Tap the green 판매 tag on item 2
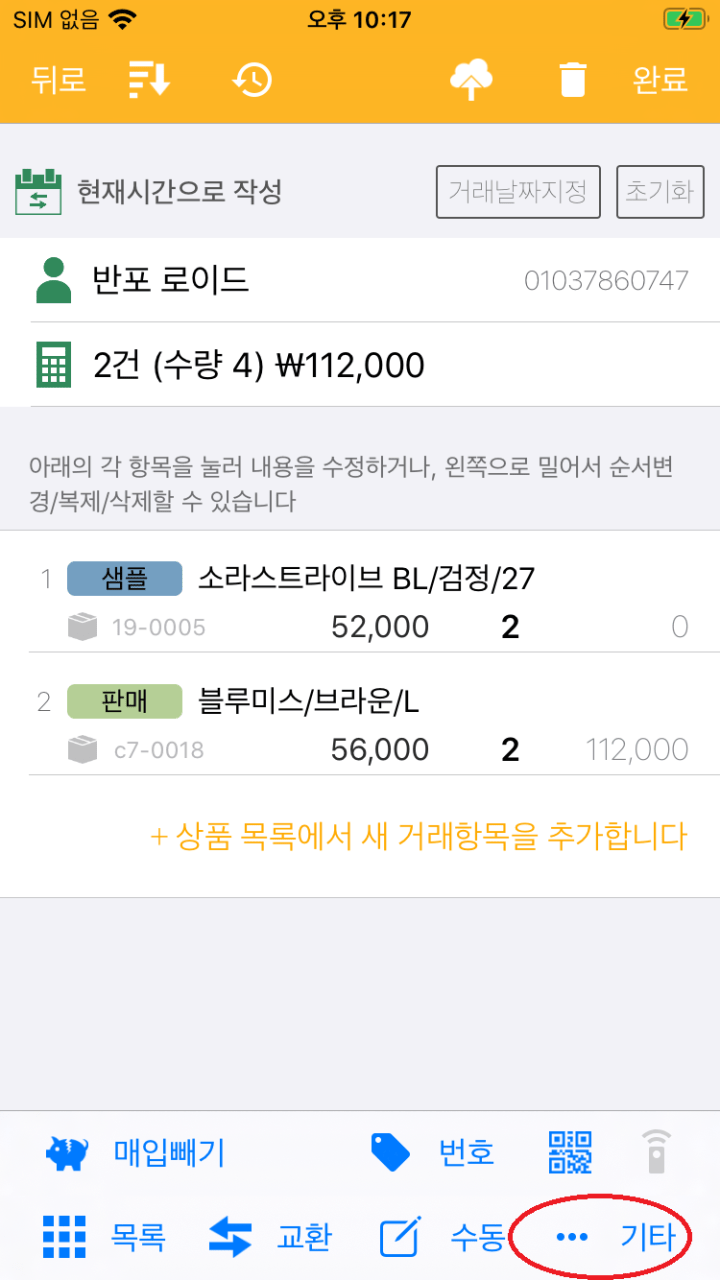The image size is (720, 1280). (x=124, y=701)
